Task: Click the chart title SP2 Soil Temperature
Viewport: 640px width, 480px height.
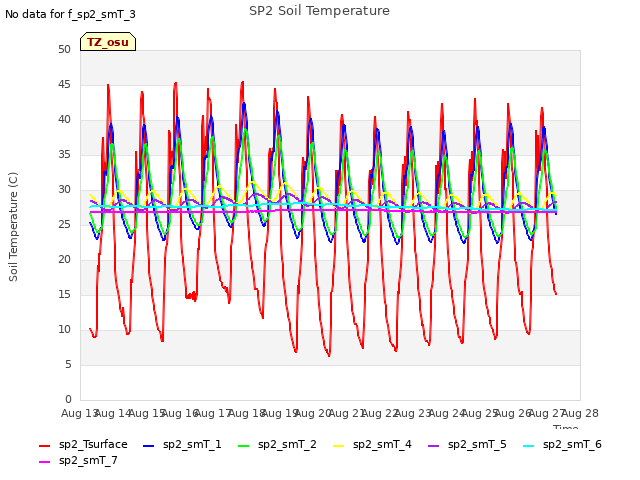Action: pyautogui.click(x=319, y=11)
